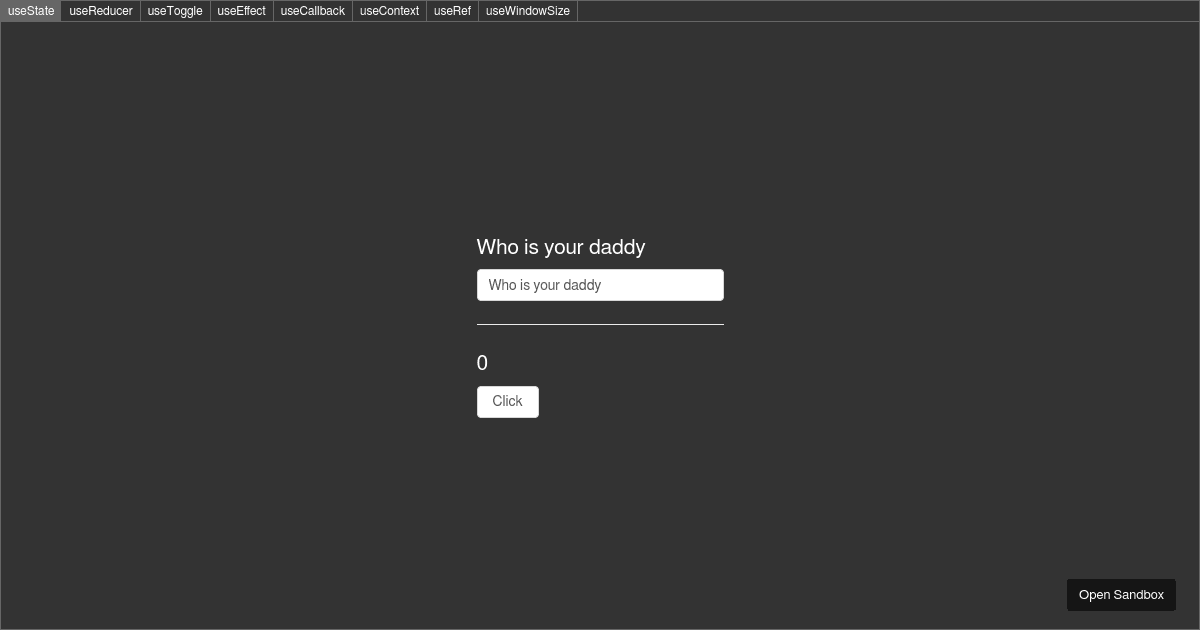Return to the useState demo tab
The image size is (1200, 630).
click(31, 11)
